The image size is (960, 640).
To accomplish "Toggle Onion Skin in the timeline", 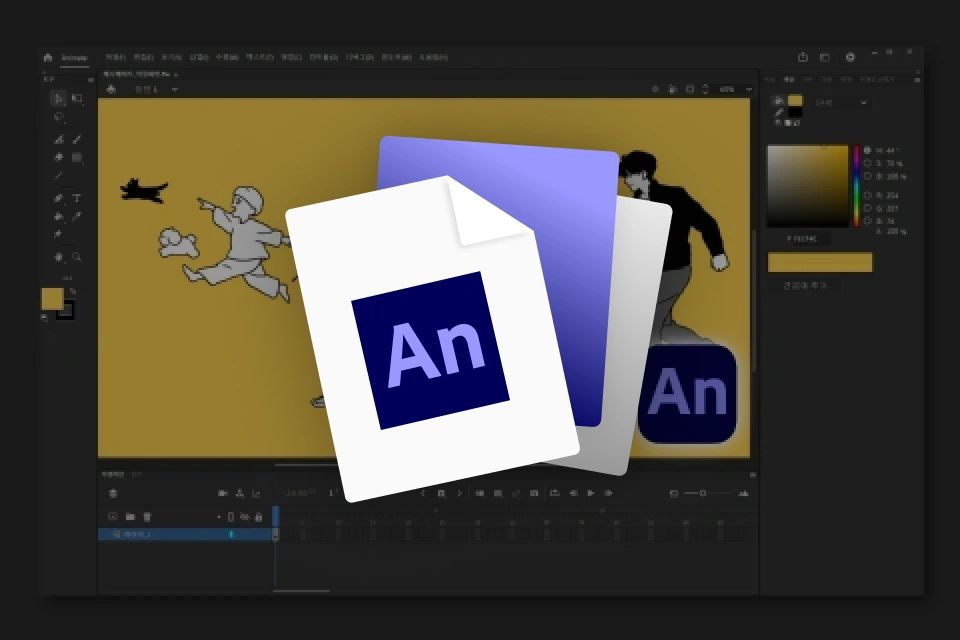I will 480,493.
